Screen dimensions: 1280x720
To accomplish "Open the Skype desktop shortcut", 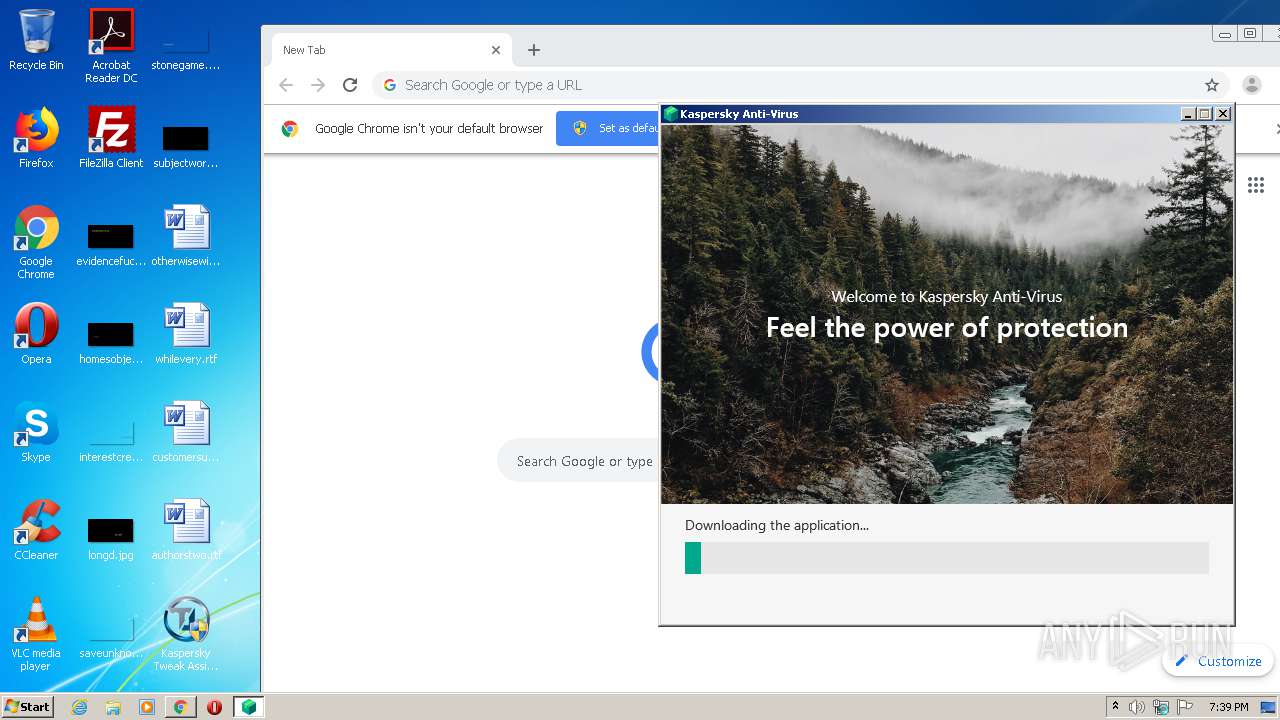I will coord(36,432).
